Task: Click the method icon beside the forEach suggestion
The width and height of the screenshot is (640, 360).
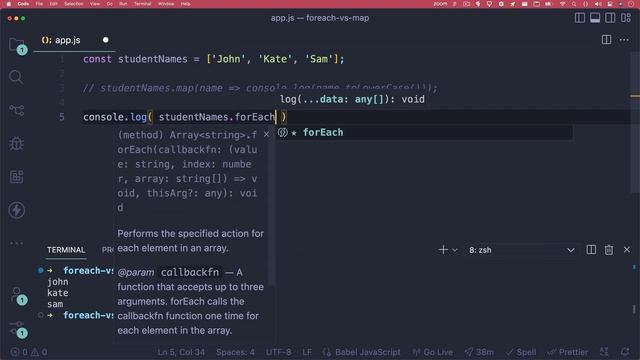Action: point(282,132)
